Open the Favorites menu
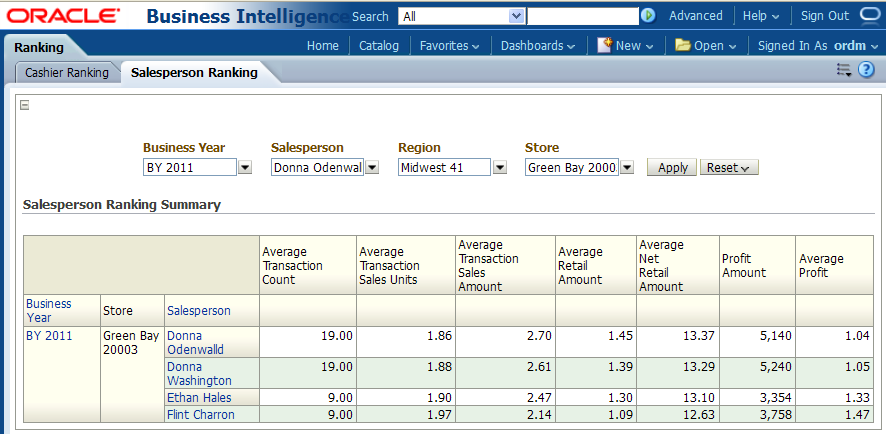This screenshot has height=434, width=886. 449,46
